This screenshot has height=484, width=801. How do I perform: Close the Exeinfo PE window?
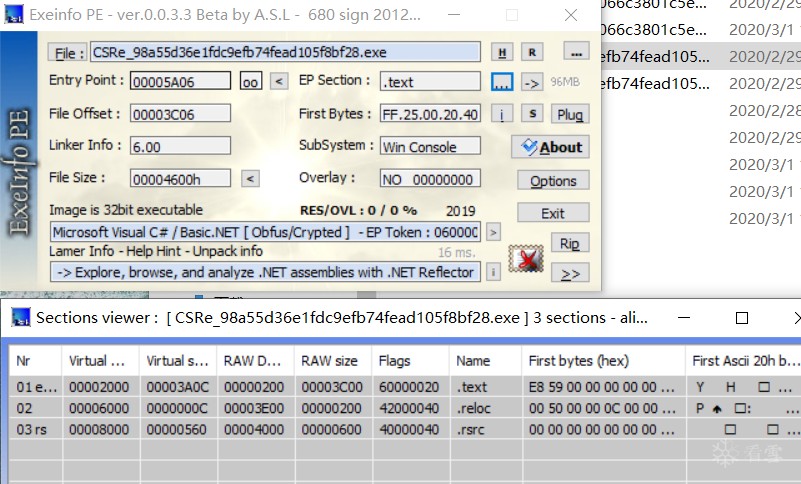coord(571,15)
